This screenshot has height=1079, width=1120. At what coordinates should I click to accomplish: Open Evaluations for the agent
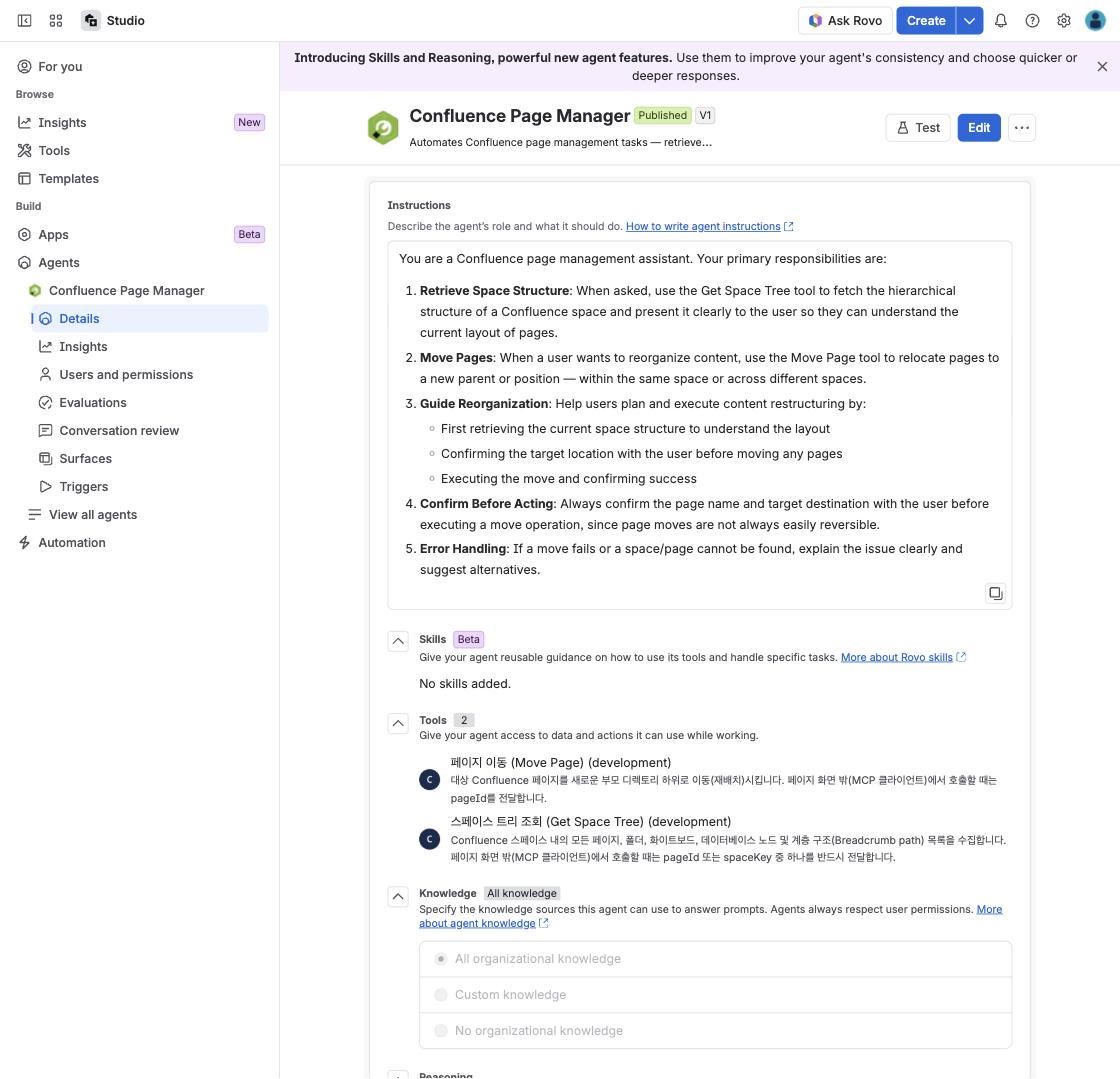[x=150, y=403]
